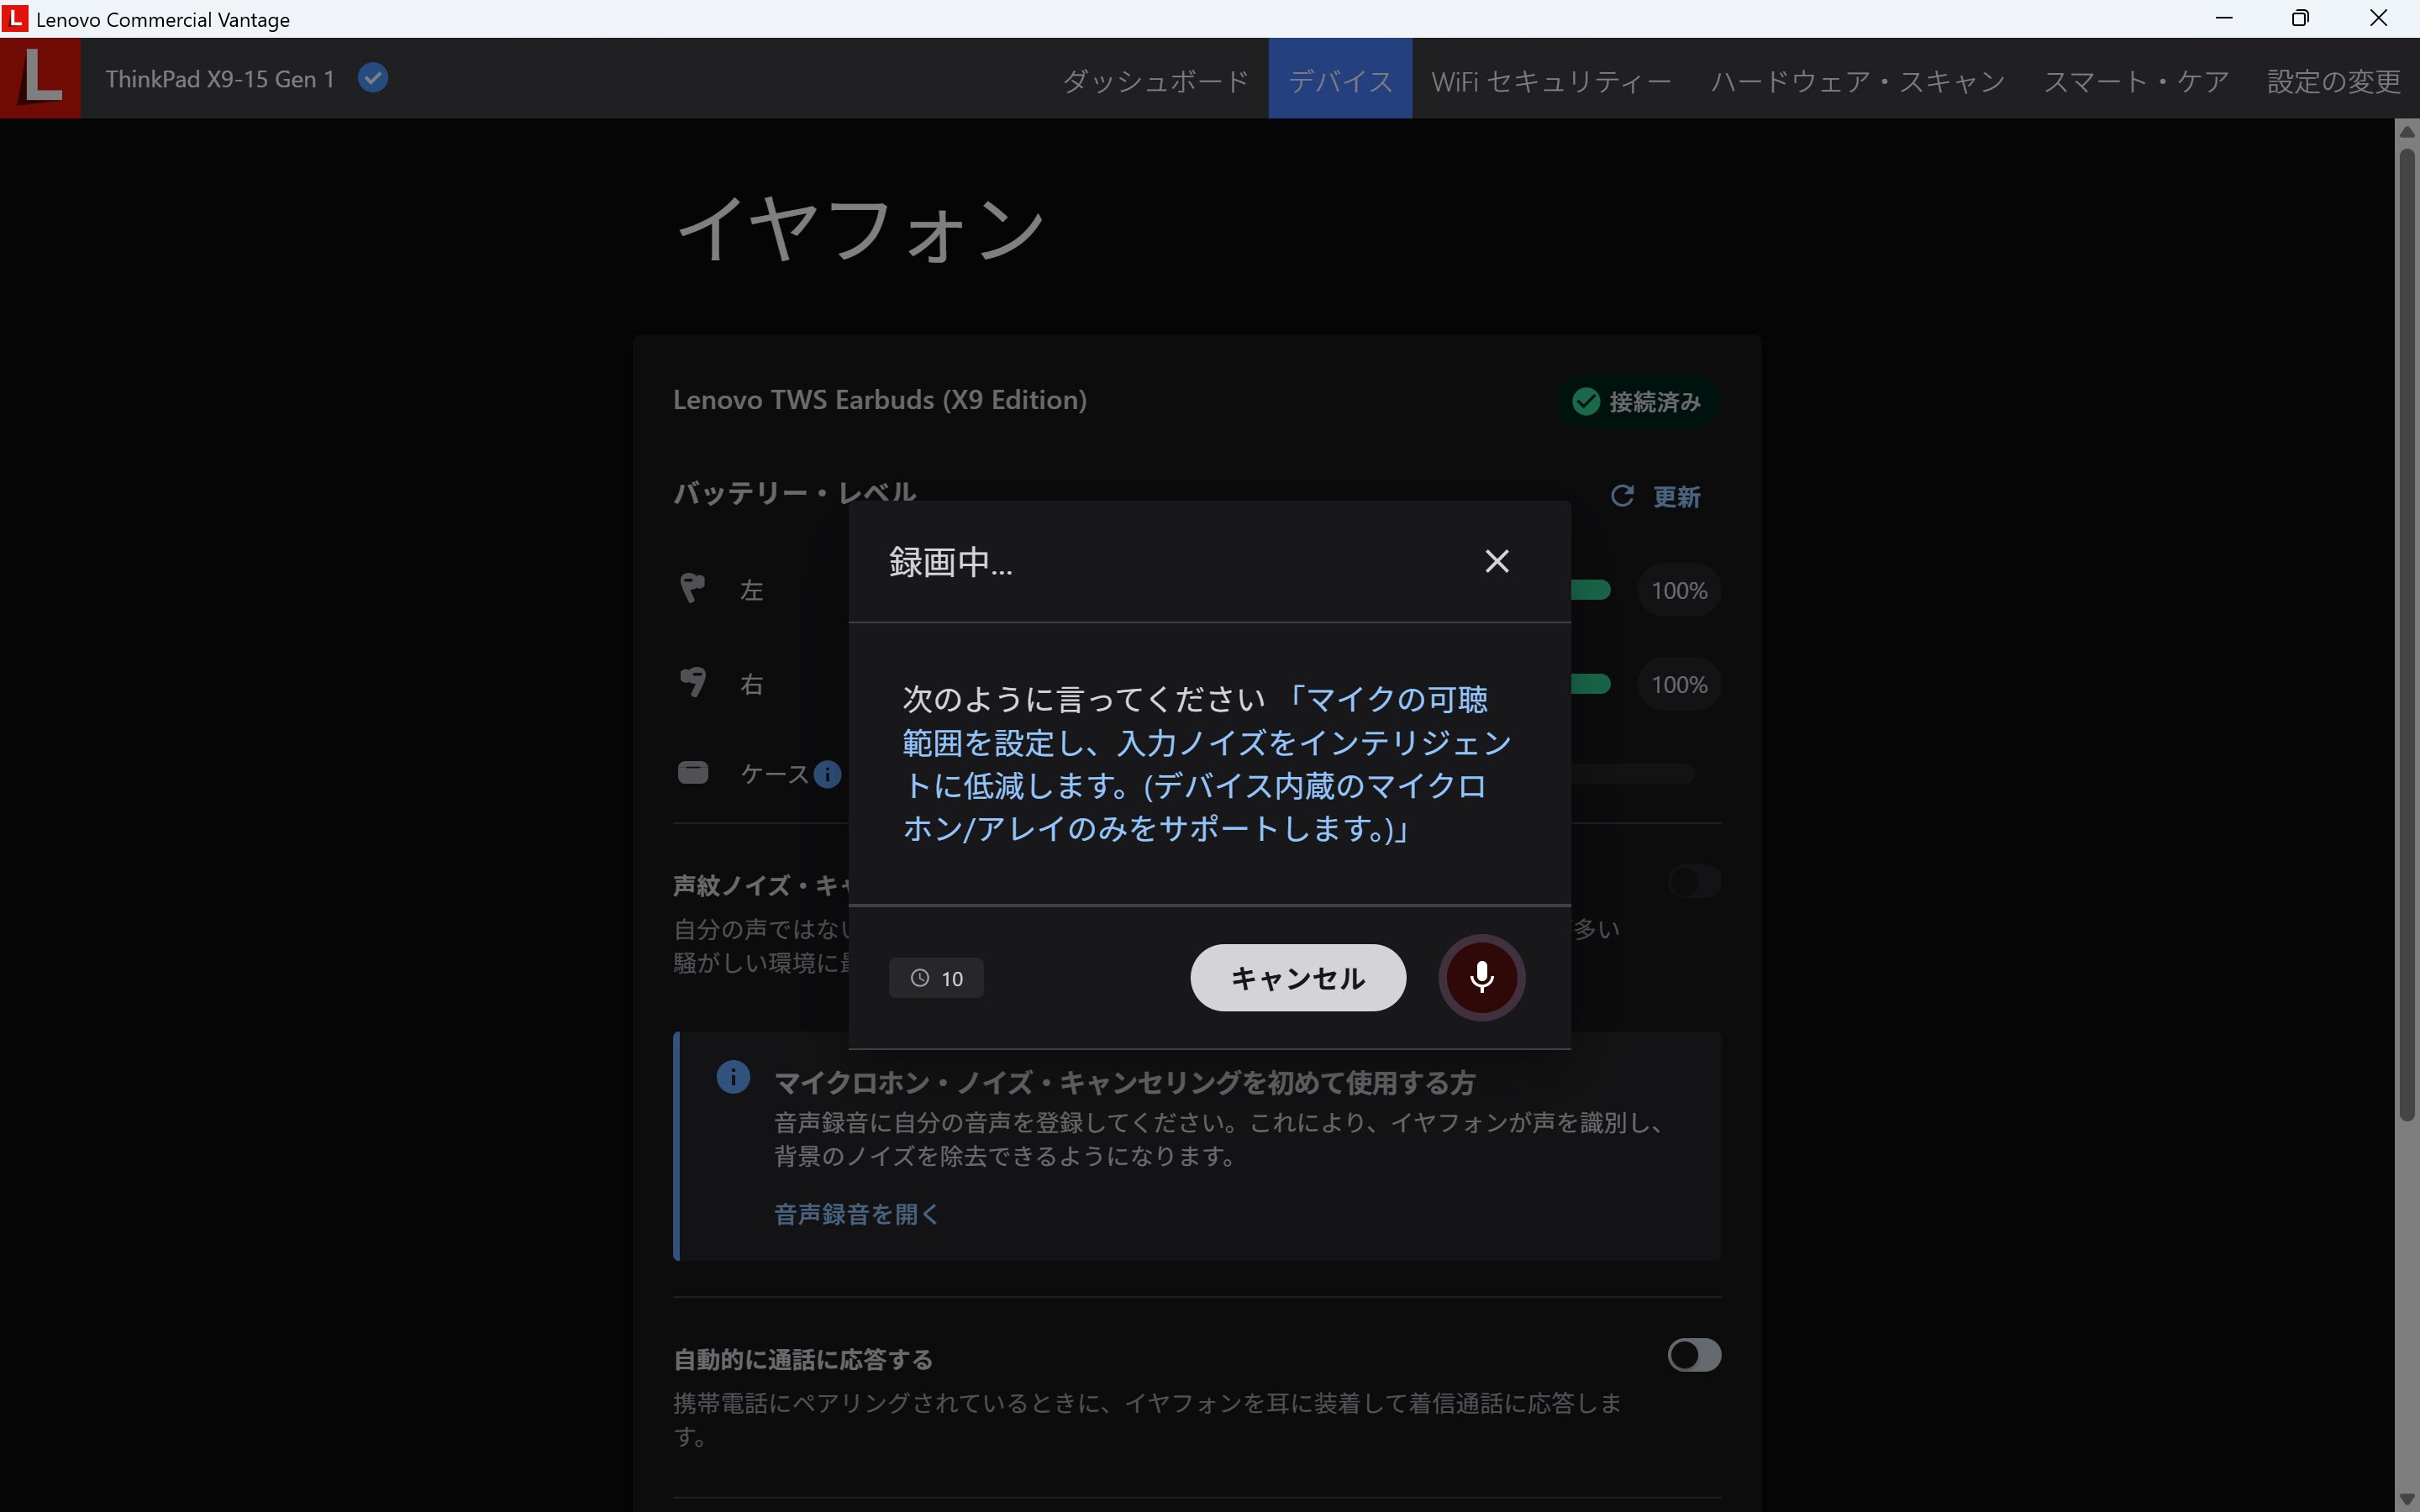2420x1512 pixels.
Task: Click the 10 second timer indicator
Action: [x=936, y=978]
